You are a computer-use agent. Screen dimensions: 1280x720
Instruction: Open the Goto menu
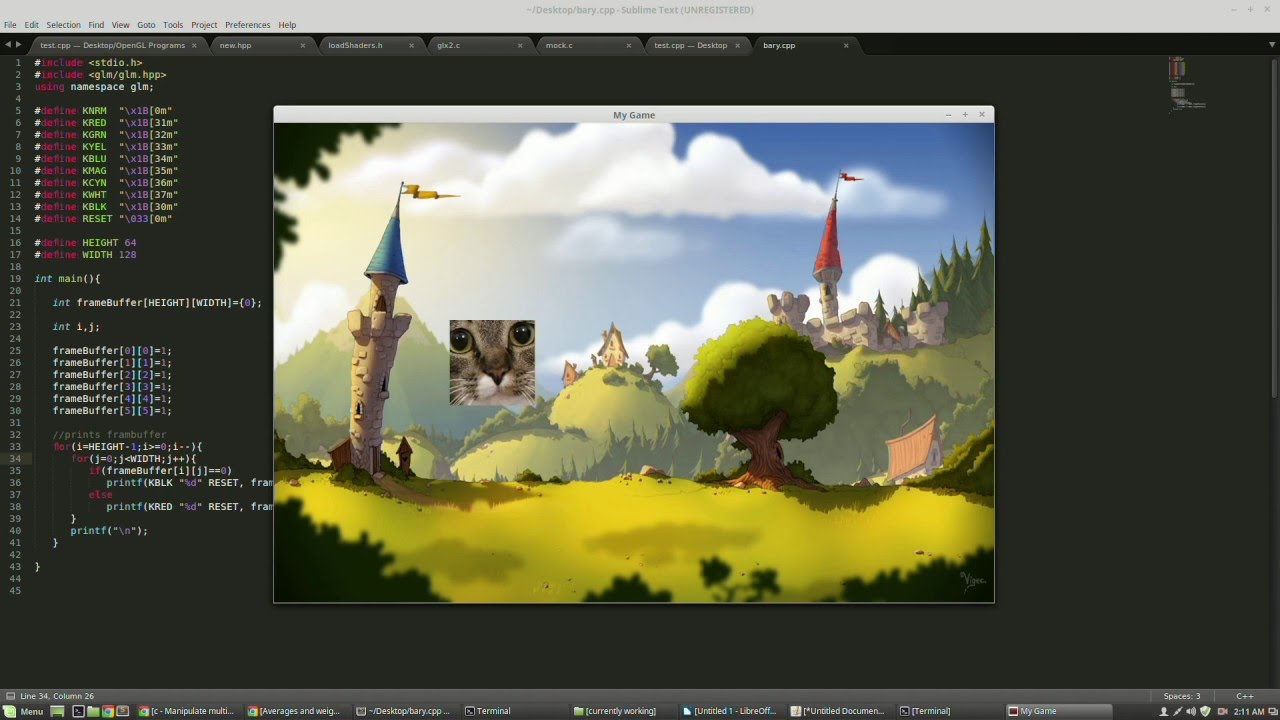pos(146,24)
